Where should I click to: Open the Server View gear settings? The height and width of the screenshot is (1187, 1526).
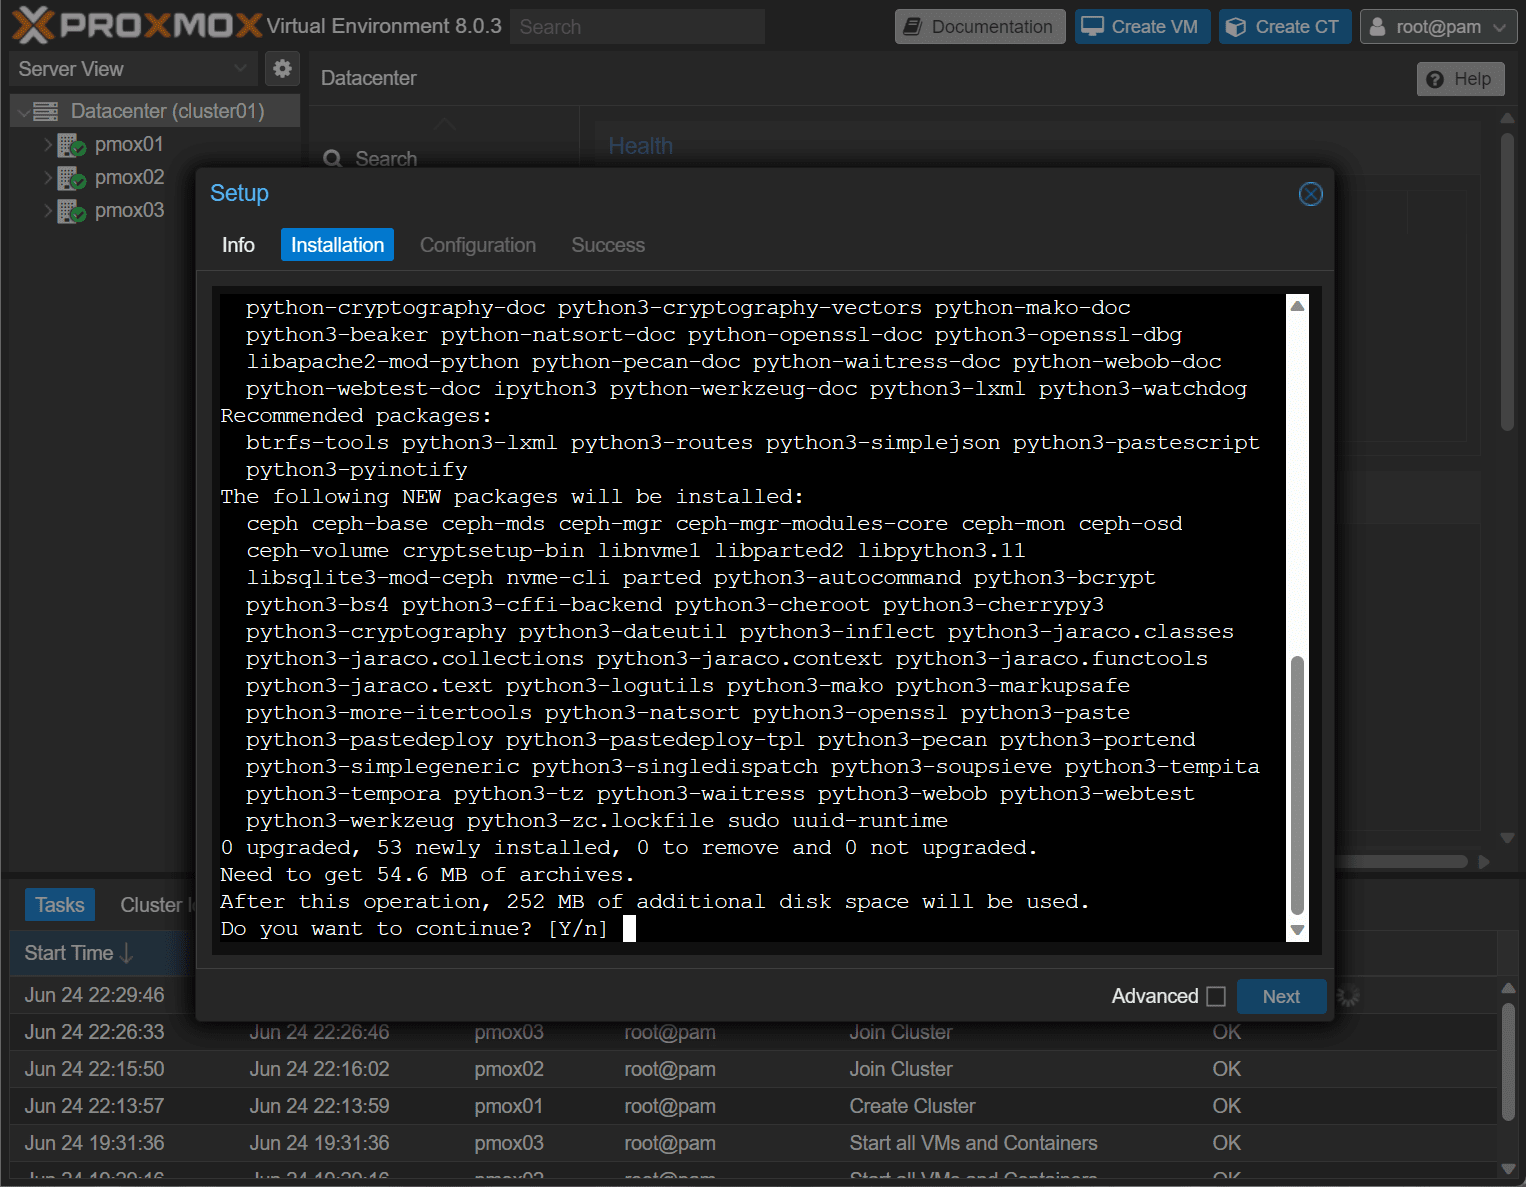point(283,68)
